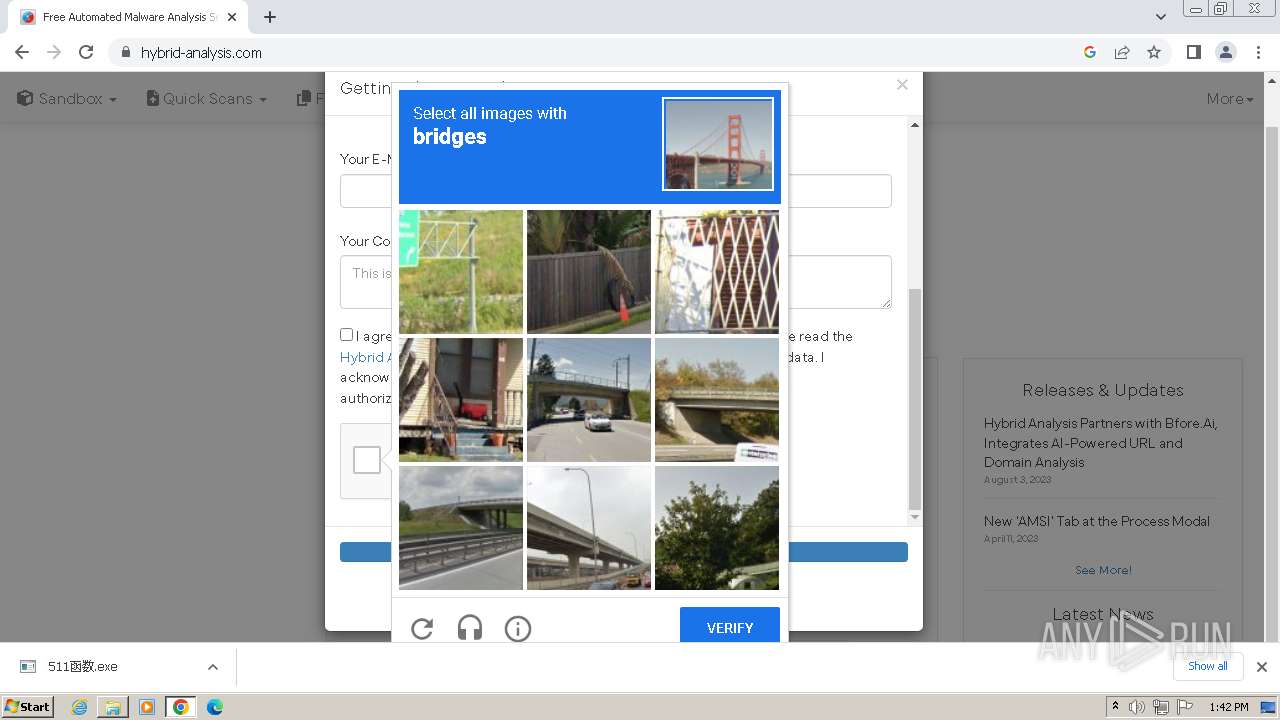Open the Chrome profile menu
Image resolution: width=1280 pixels, height=720 pixels.
1226,52
